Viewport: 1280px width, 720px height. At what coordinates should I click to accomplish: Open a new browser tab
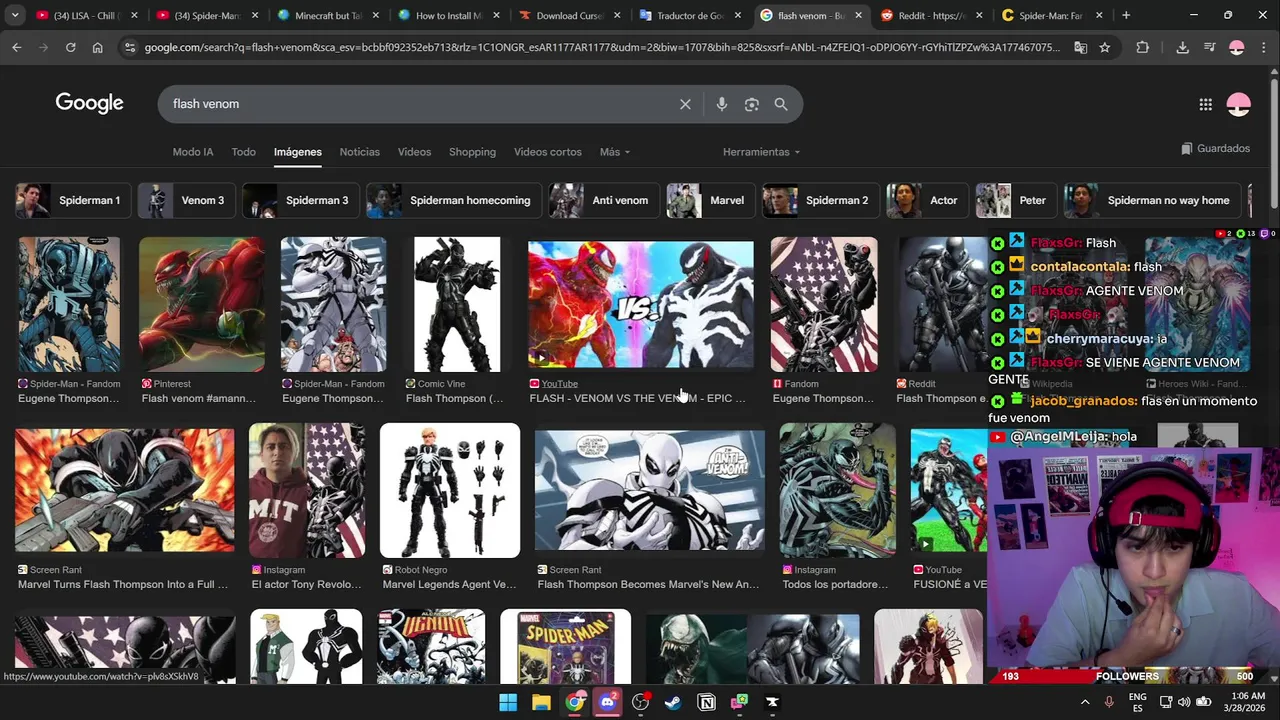tap(1125, 15)
